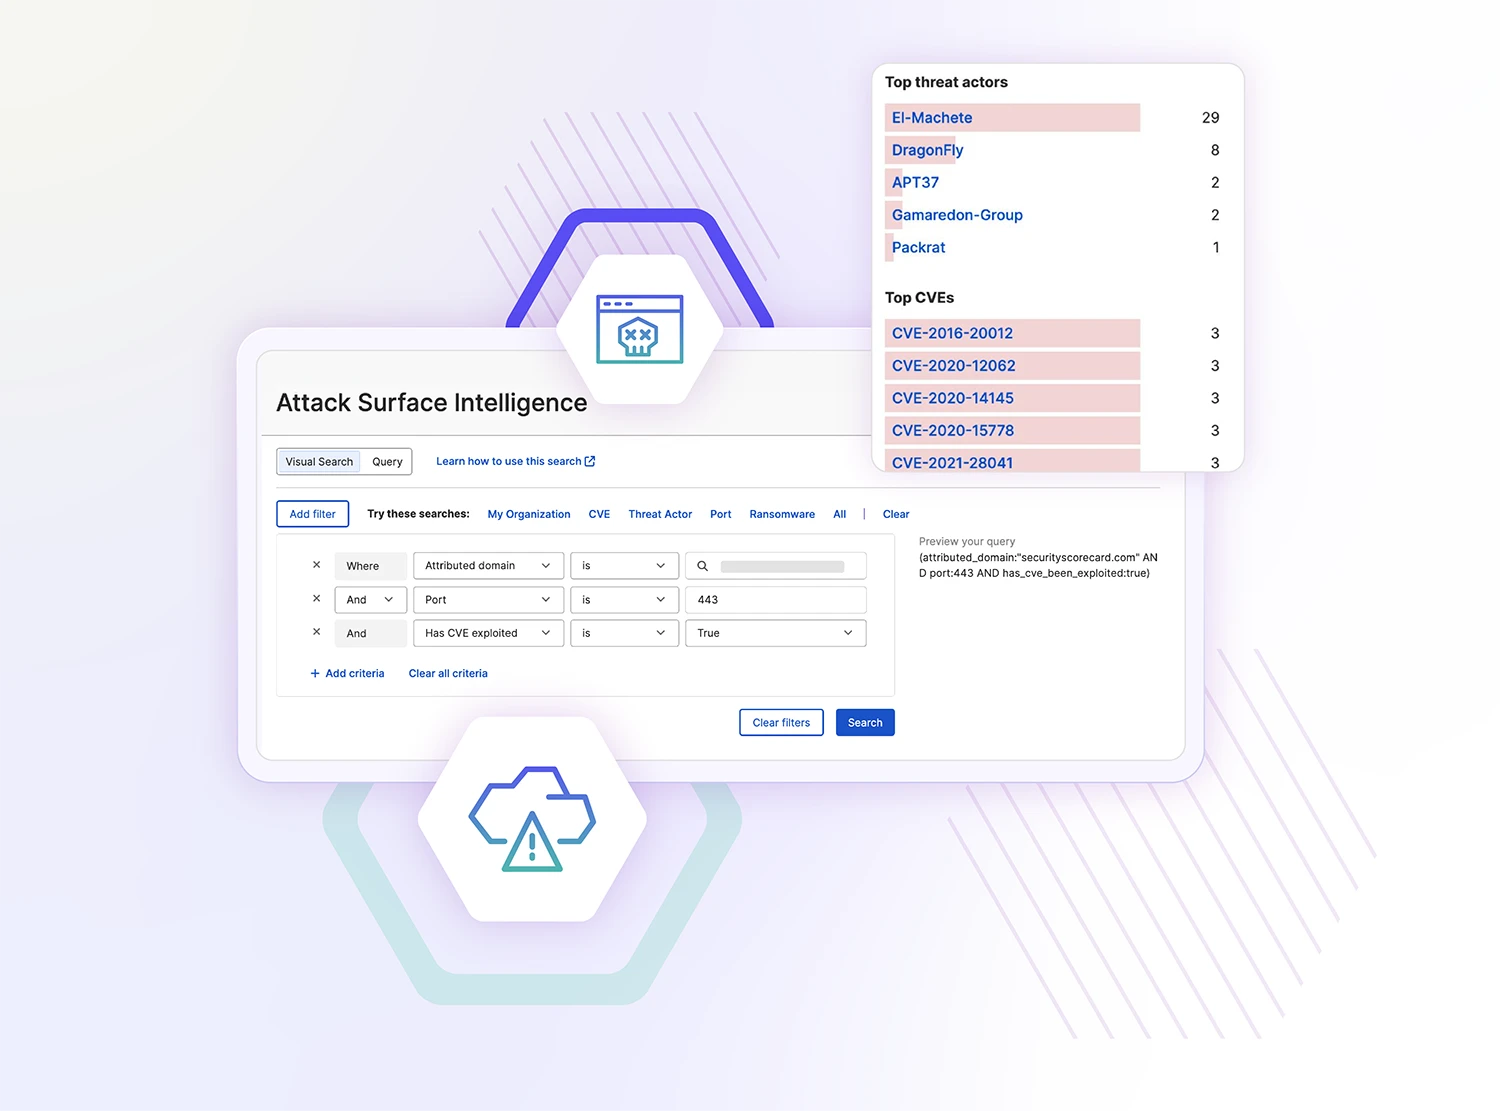Switch to the Query tab

pyautogui.click(x=387, y=462)
